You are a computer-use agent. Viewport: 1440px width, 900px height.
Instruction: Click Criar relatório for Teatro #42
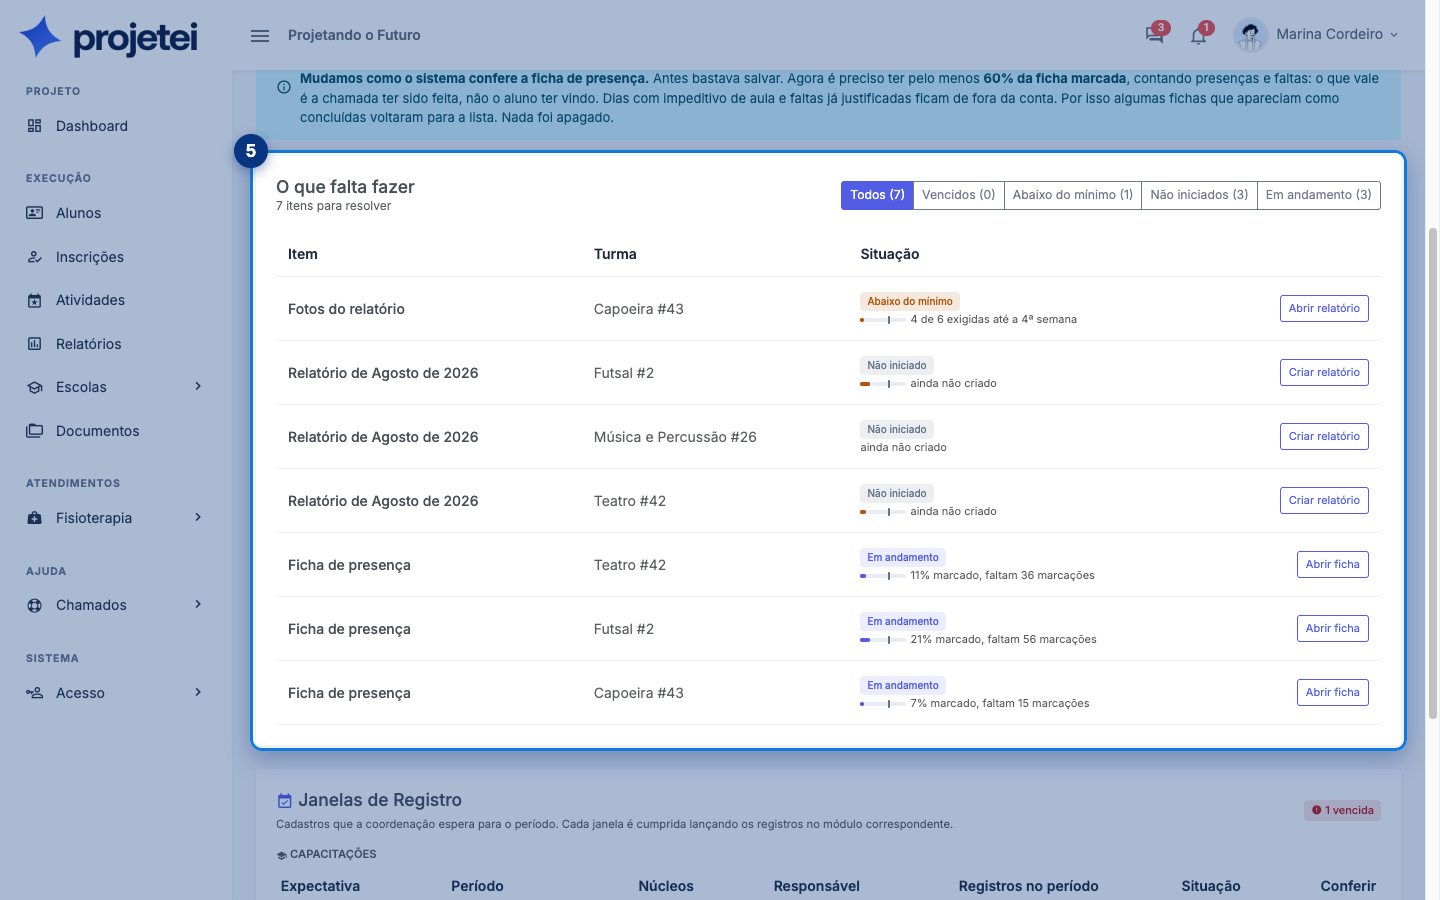(1324, 500)
